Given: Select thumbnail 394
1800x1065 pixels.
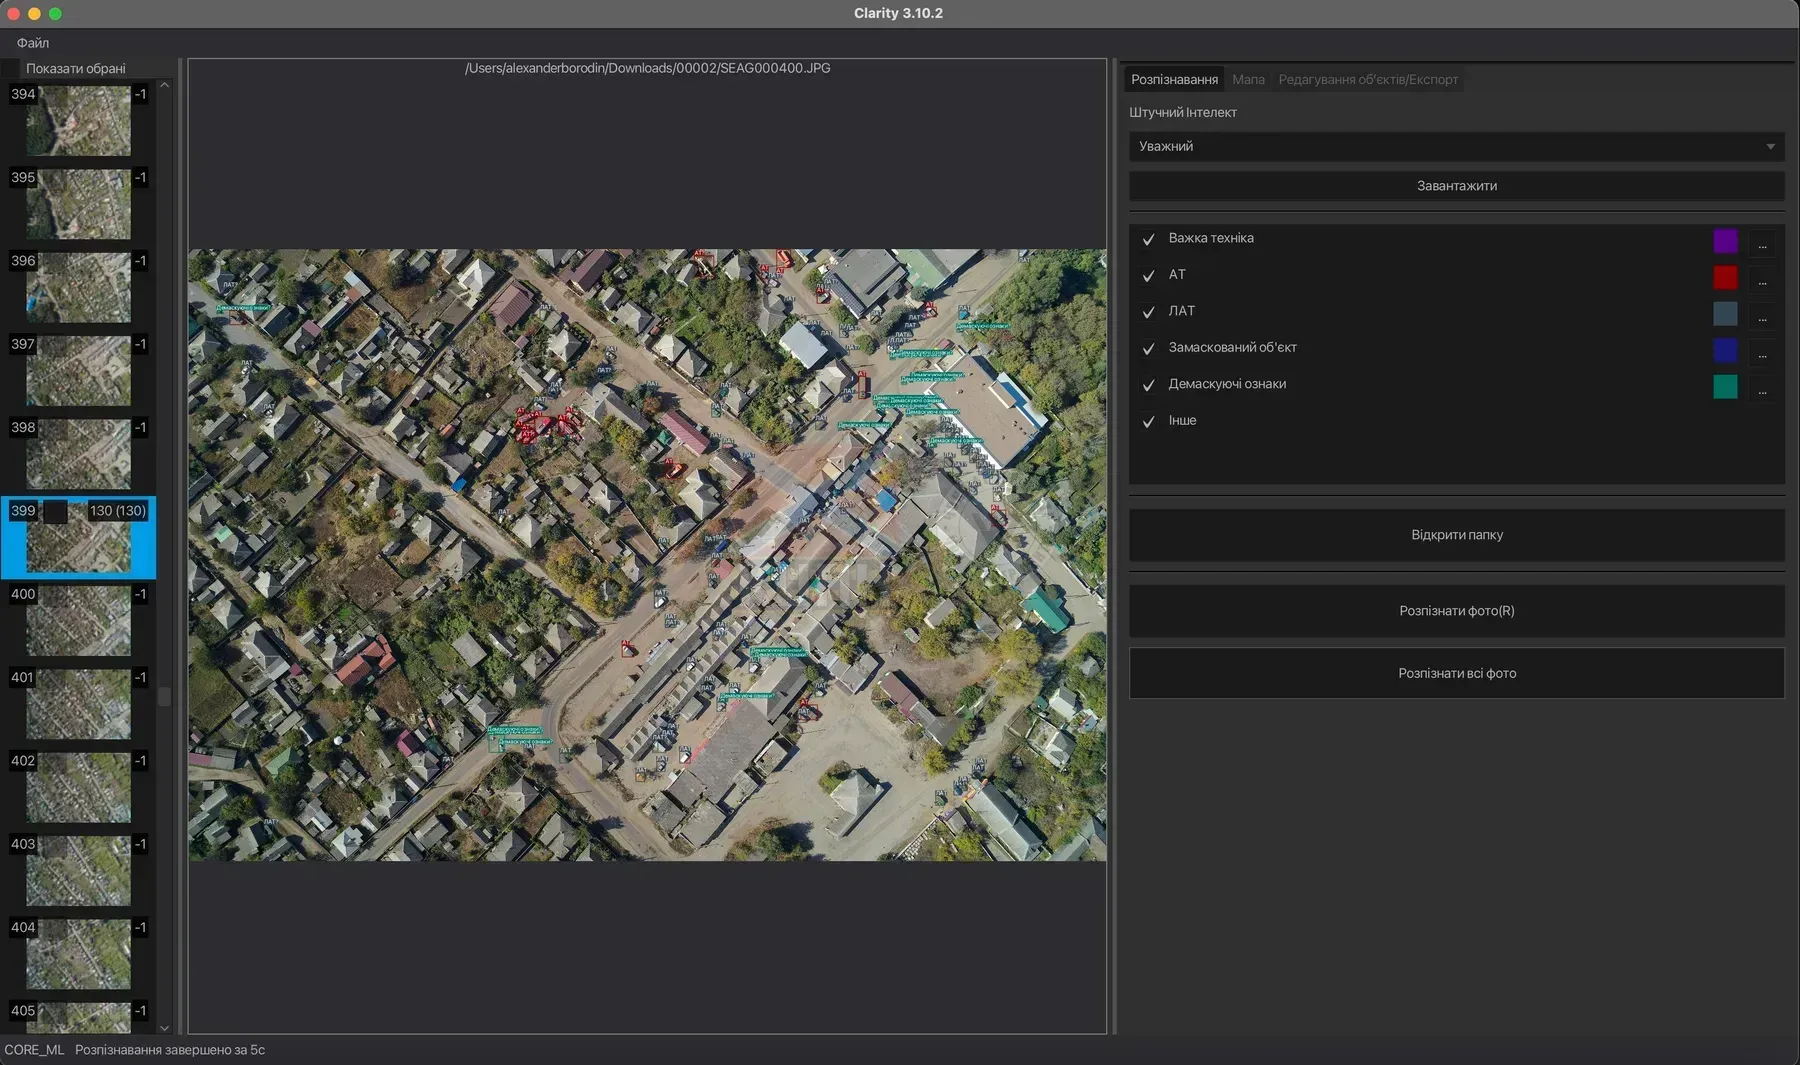Looking at the screenshot, I should click(x=78, y=120).
